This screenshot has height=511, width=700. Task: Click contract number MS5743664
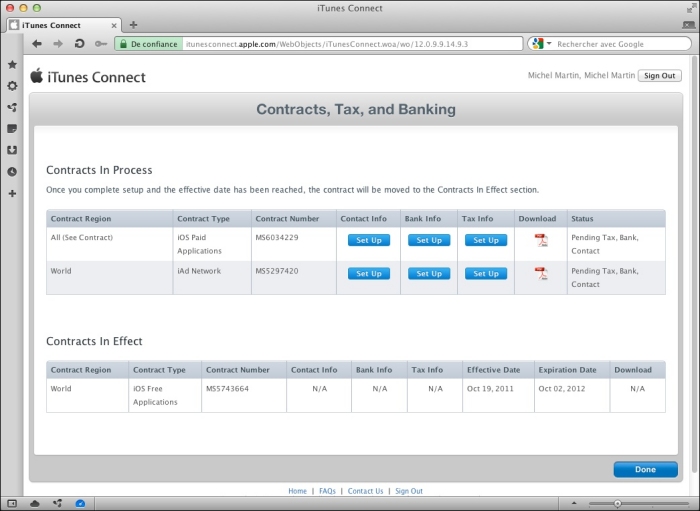(x=227, y=389)
